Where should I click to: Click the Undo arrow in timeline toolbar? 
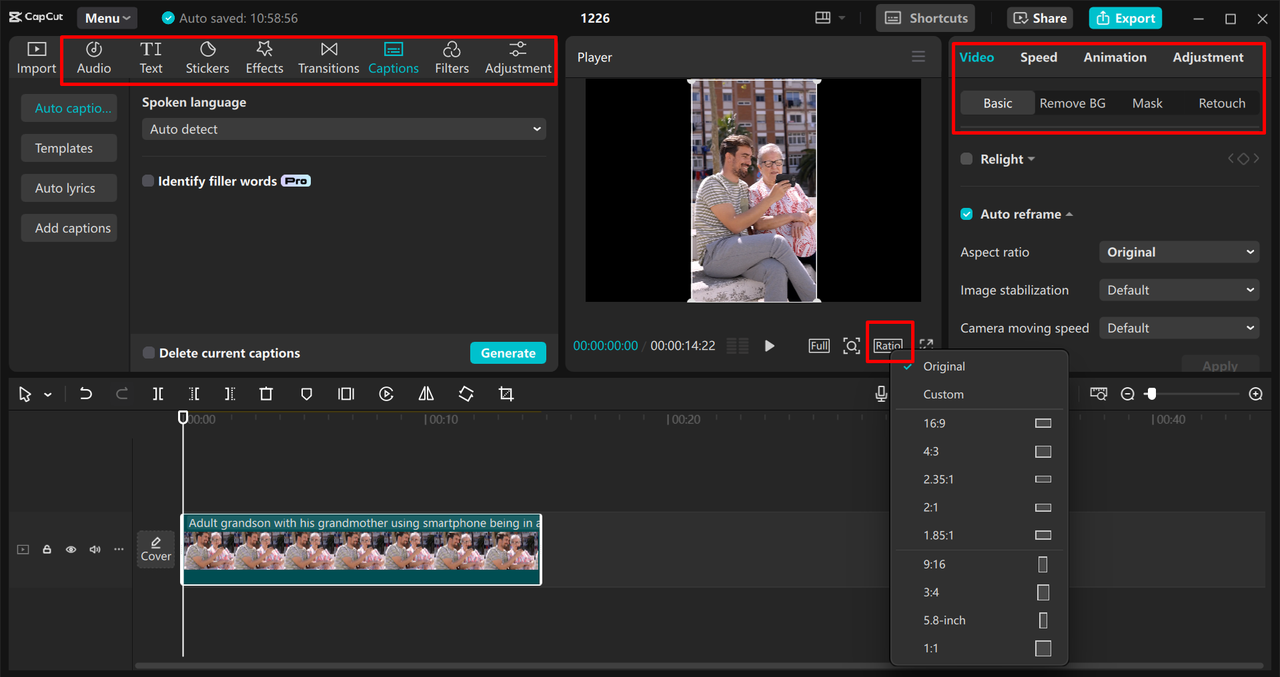pyautogui.click(x=86, y=394)
